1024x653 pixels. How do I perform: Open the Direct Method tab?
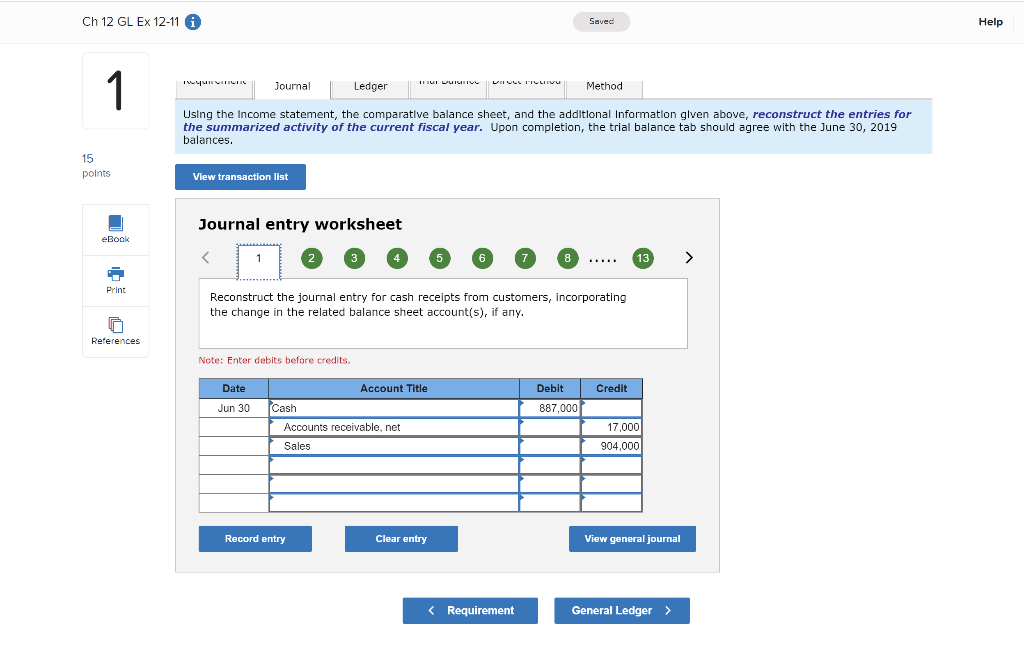pos(526,88)
